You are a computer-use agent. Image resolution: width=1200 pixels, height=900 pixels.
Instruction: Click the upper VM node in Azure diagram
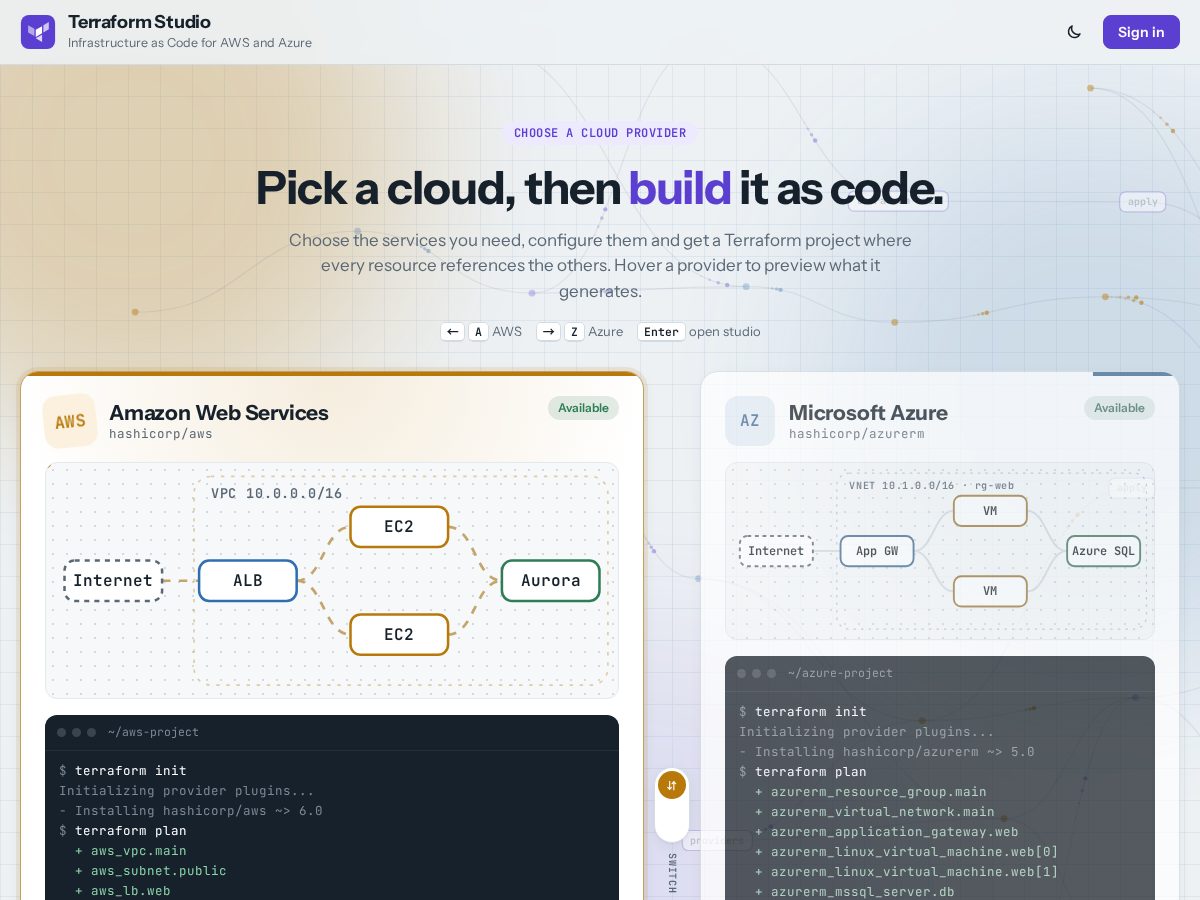(x=990, y=511)
